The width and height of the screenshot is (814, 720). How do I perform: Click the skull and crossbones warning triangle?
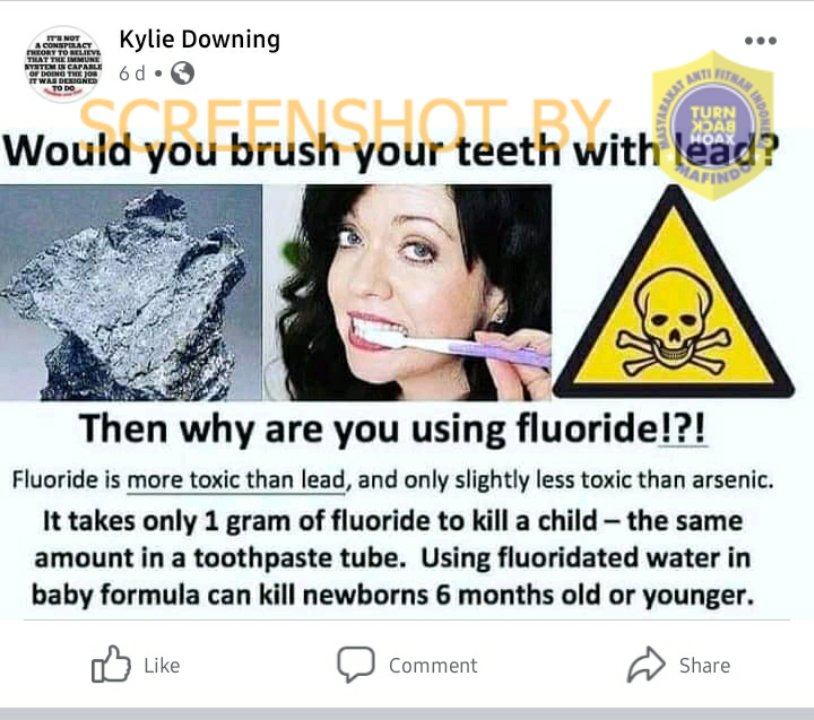tap(674, 293)
